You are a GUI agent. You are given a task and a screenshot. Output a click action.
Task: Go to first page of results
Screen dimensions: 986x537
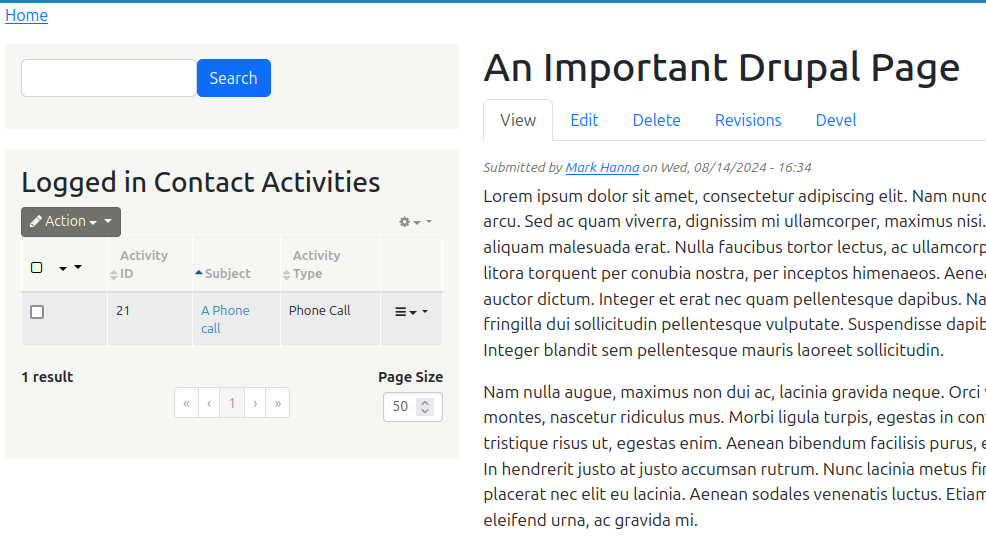click(186, 403)
